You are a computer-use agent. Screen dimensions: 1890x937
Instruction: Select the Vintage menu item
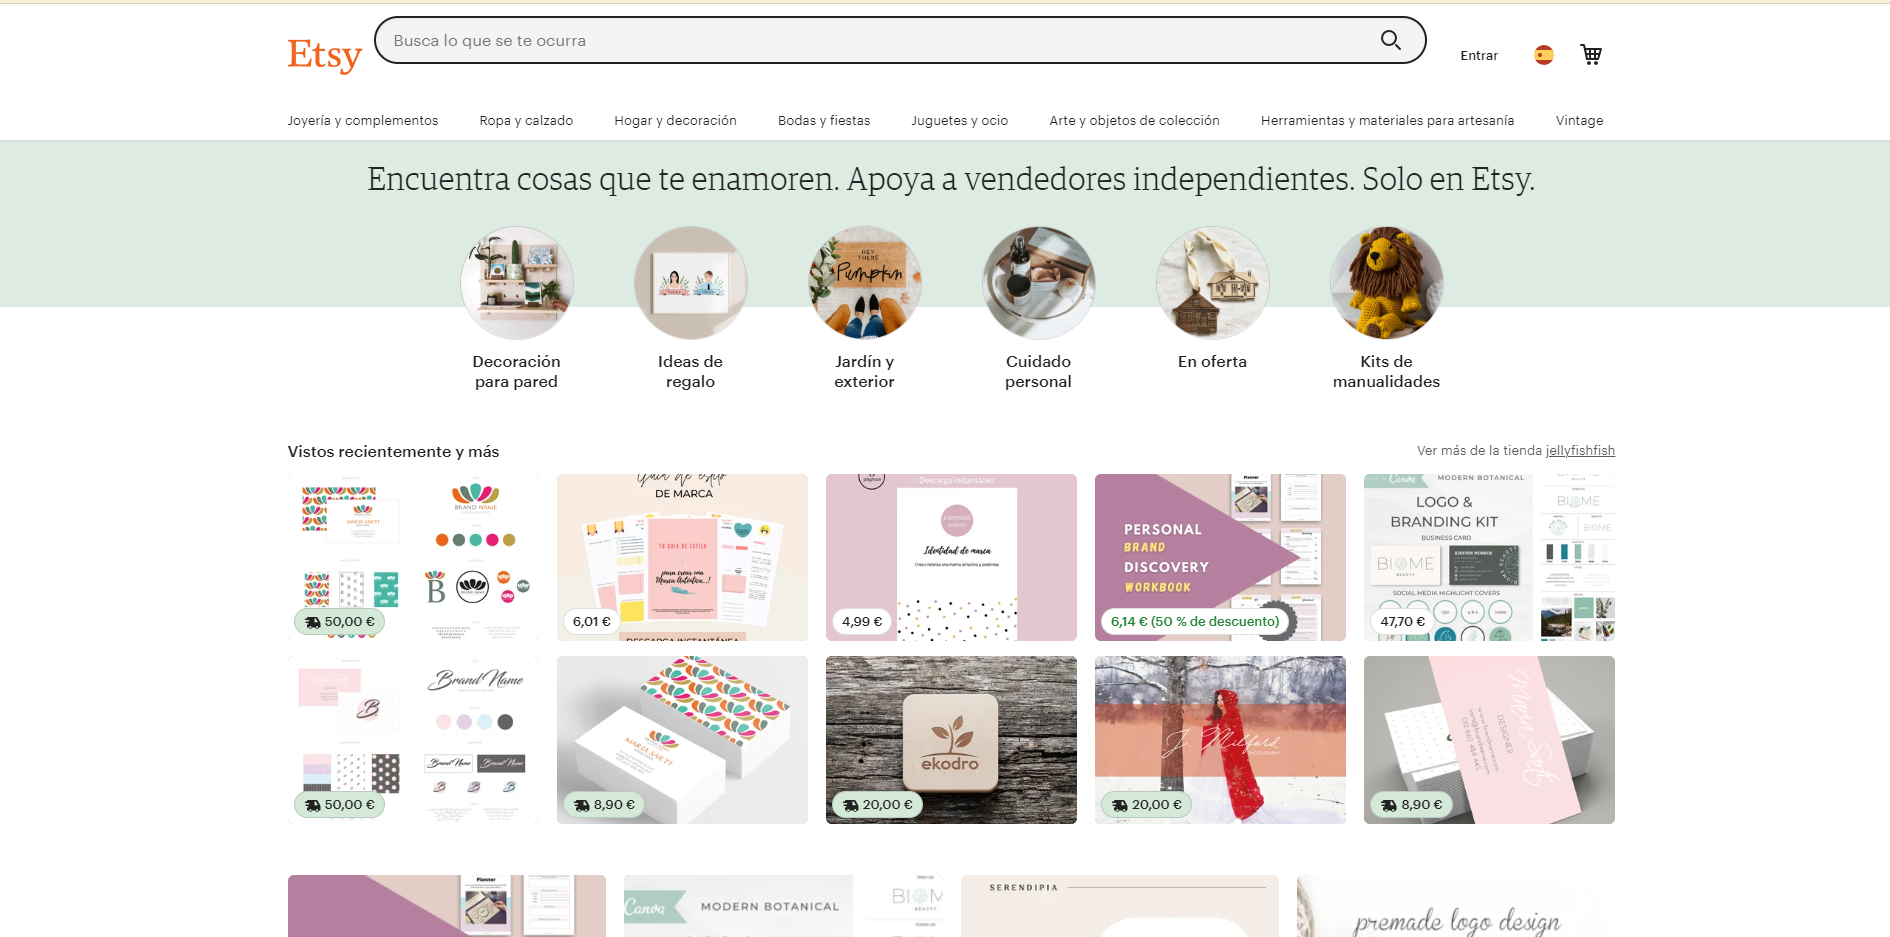click(x=1579, y=121)
